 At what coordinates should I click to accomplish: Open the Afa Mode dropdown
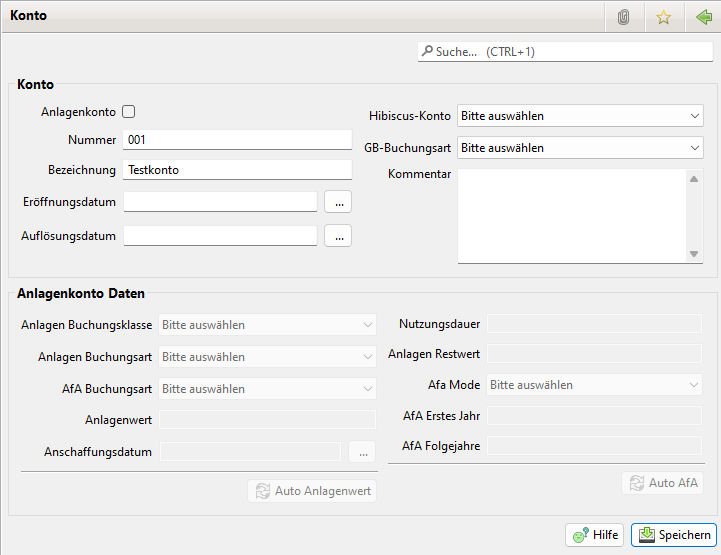[594, 385]
